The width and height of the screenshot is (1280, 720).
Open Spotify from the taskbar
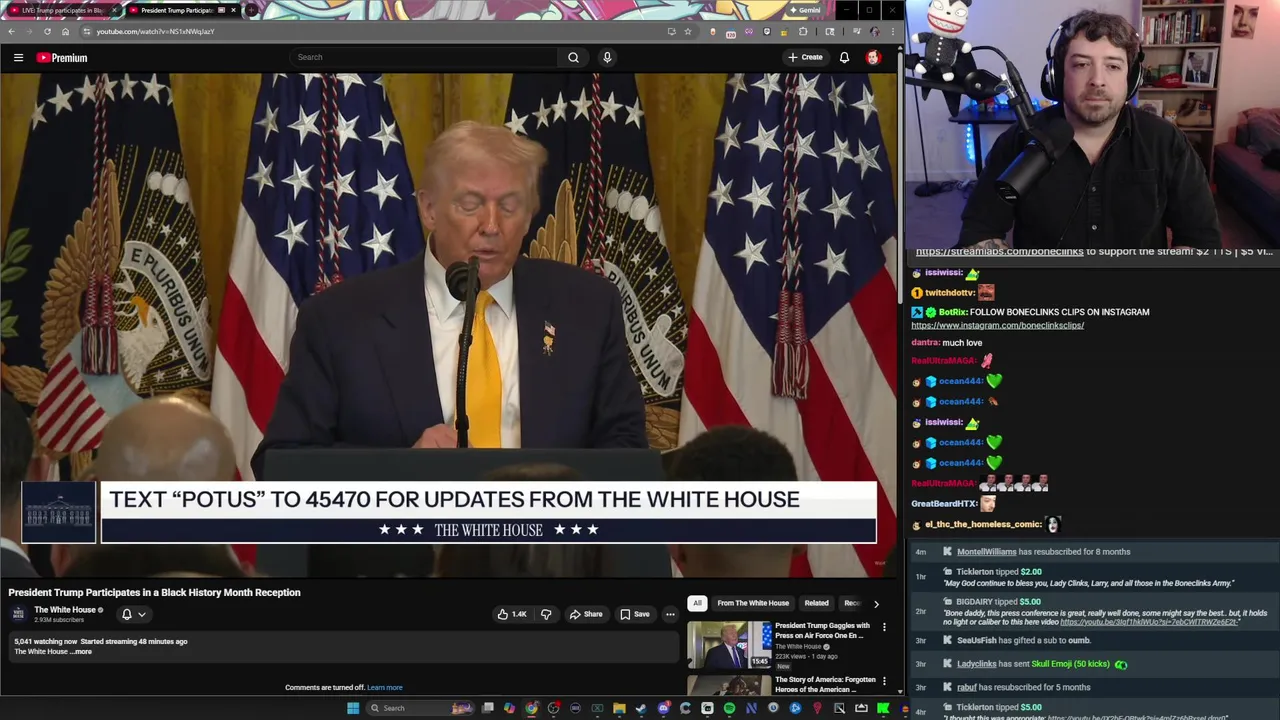[x=729, y=708]
